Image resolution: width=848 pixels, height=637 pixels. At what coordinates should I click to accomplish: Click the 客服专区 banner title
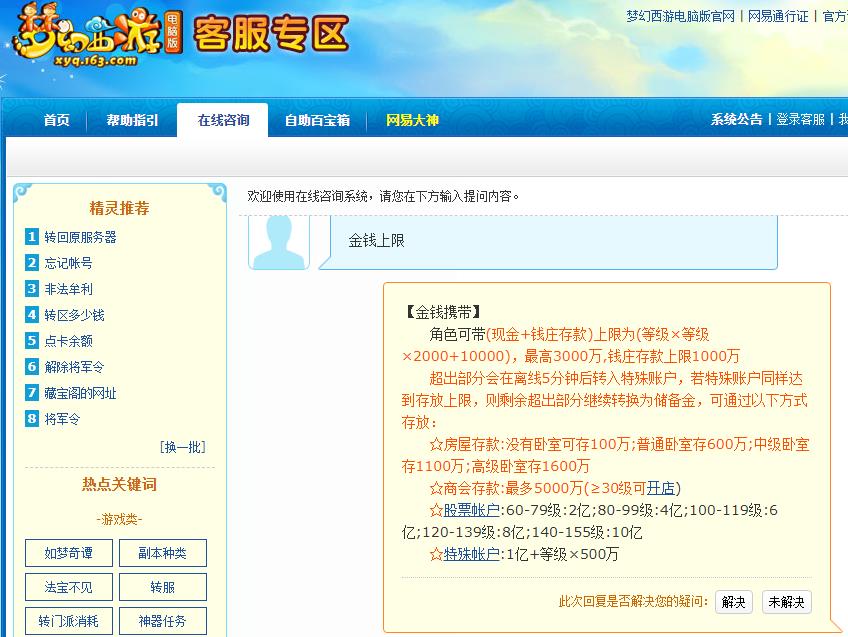tap(270, 34)
